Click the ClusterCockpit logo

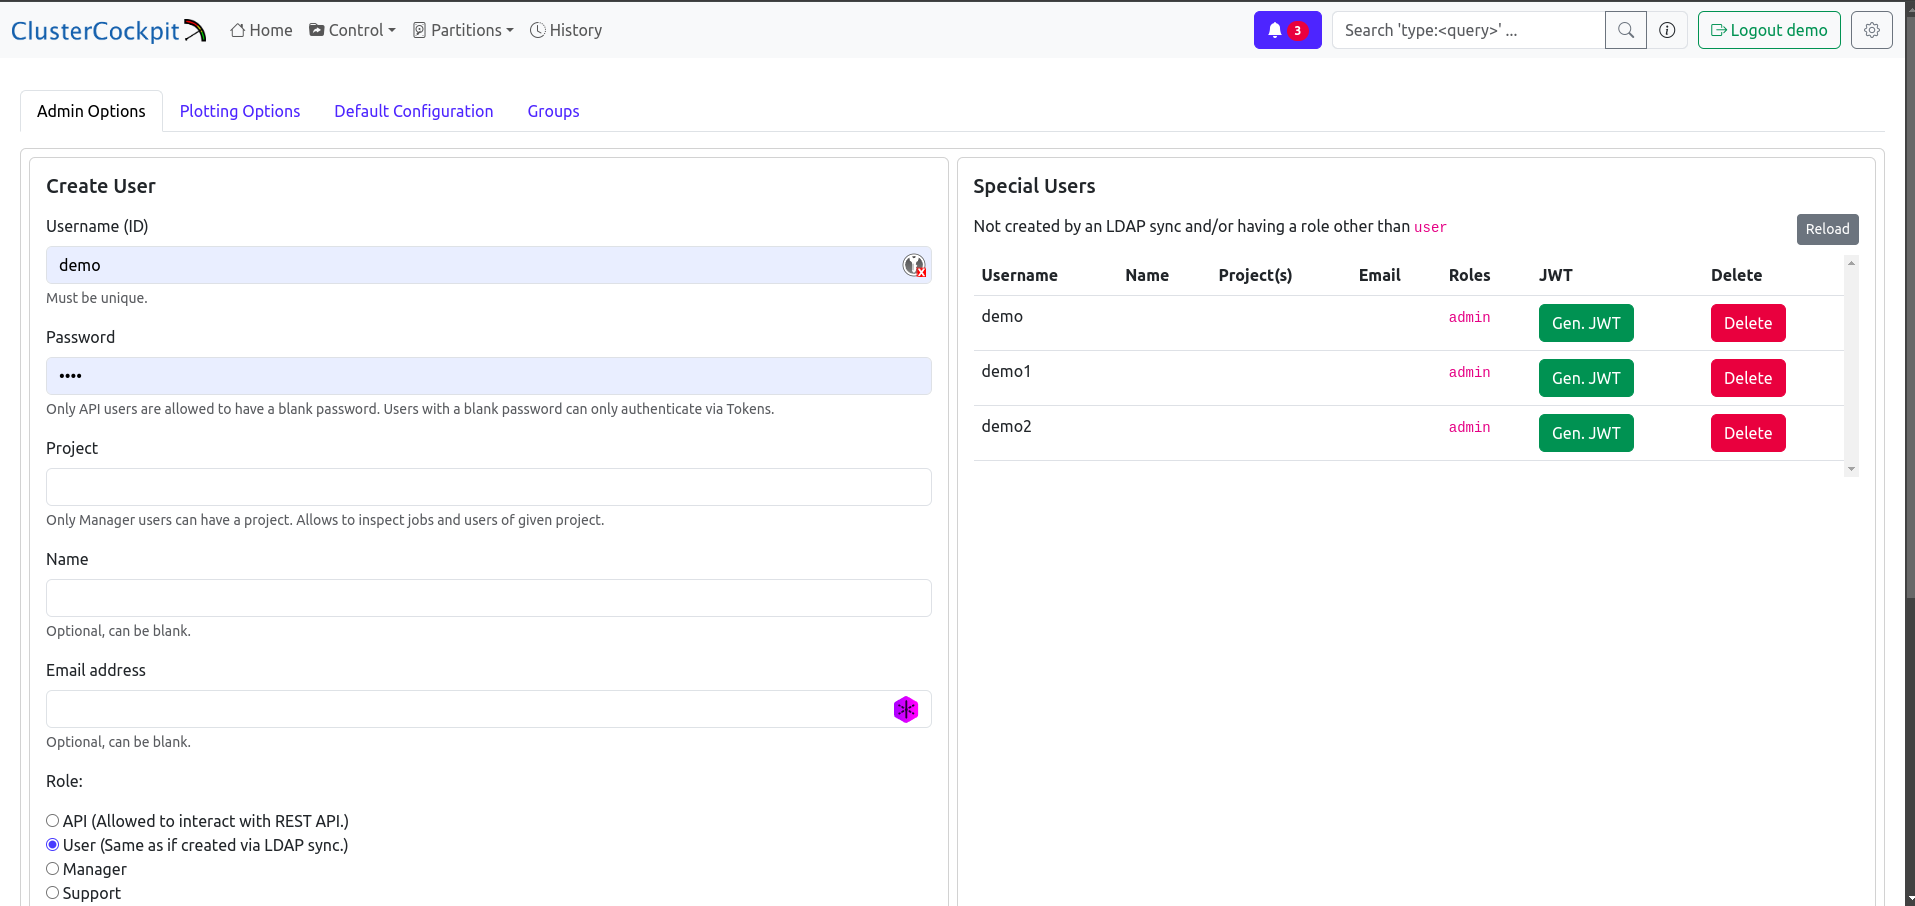point(108,31)
